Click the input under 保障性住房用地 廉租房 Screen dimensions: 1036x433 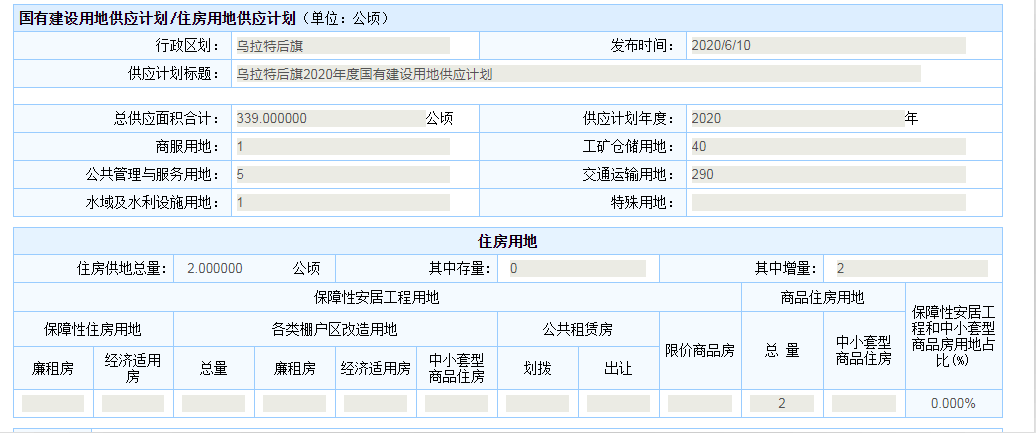click(x=53, y=404)
